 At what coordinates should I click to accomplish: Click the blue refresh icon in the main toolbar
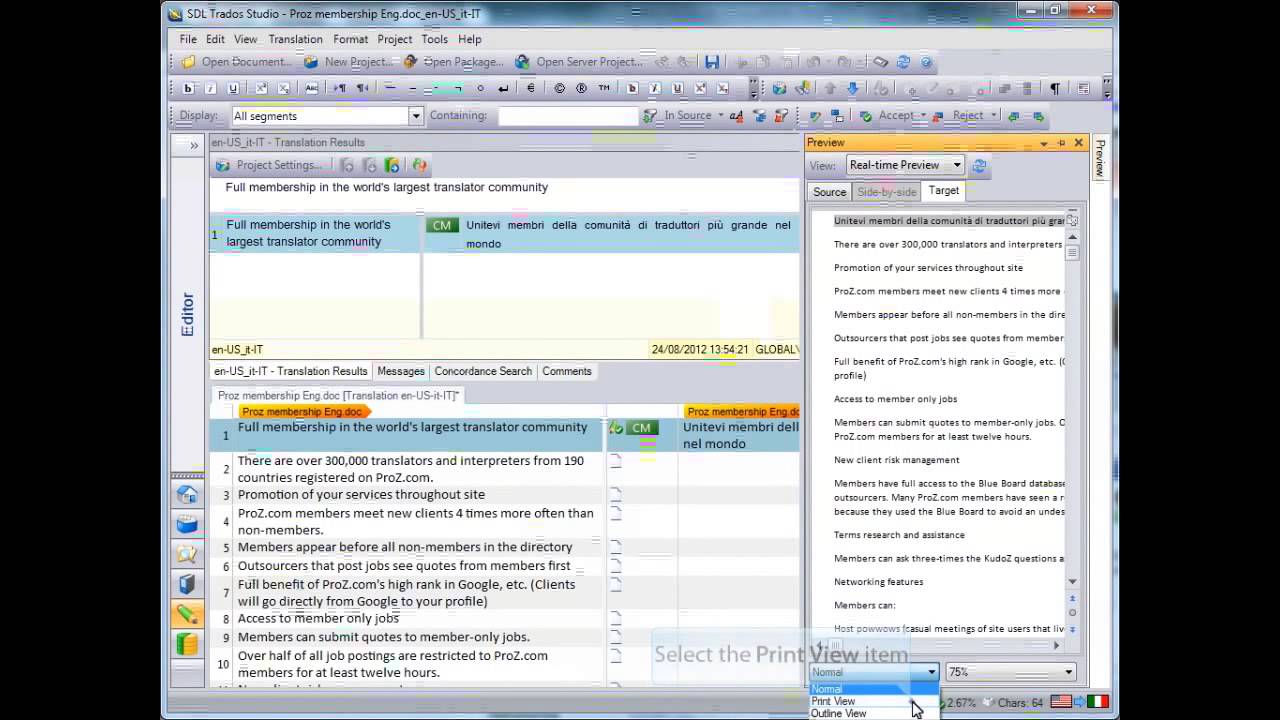tap(903, 62)
